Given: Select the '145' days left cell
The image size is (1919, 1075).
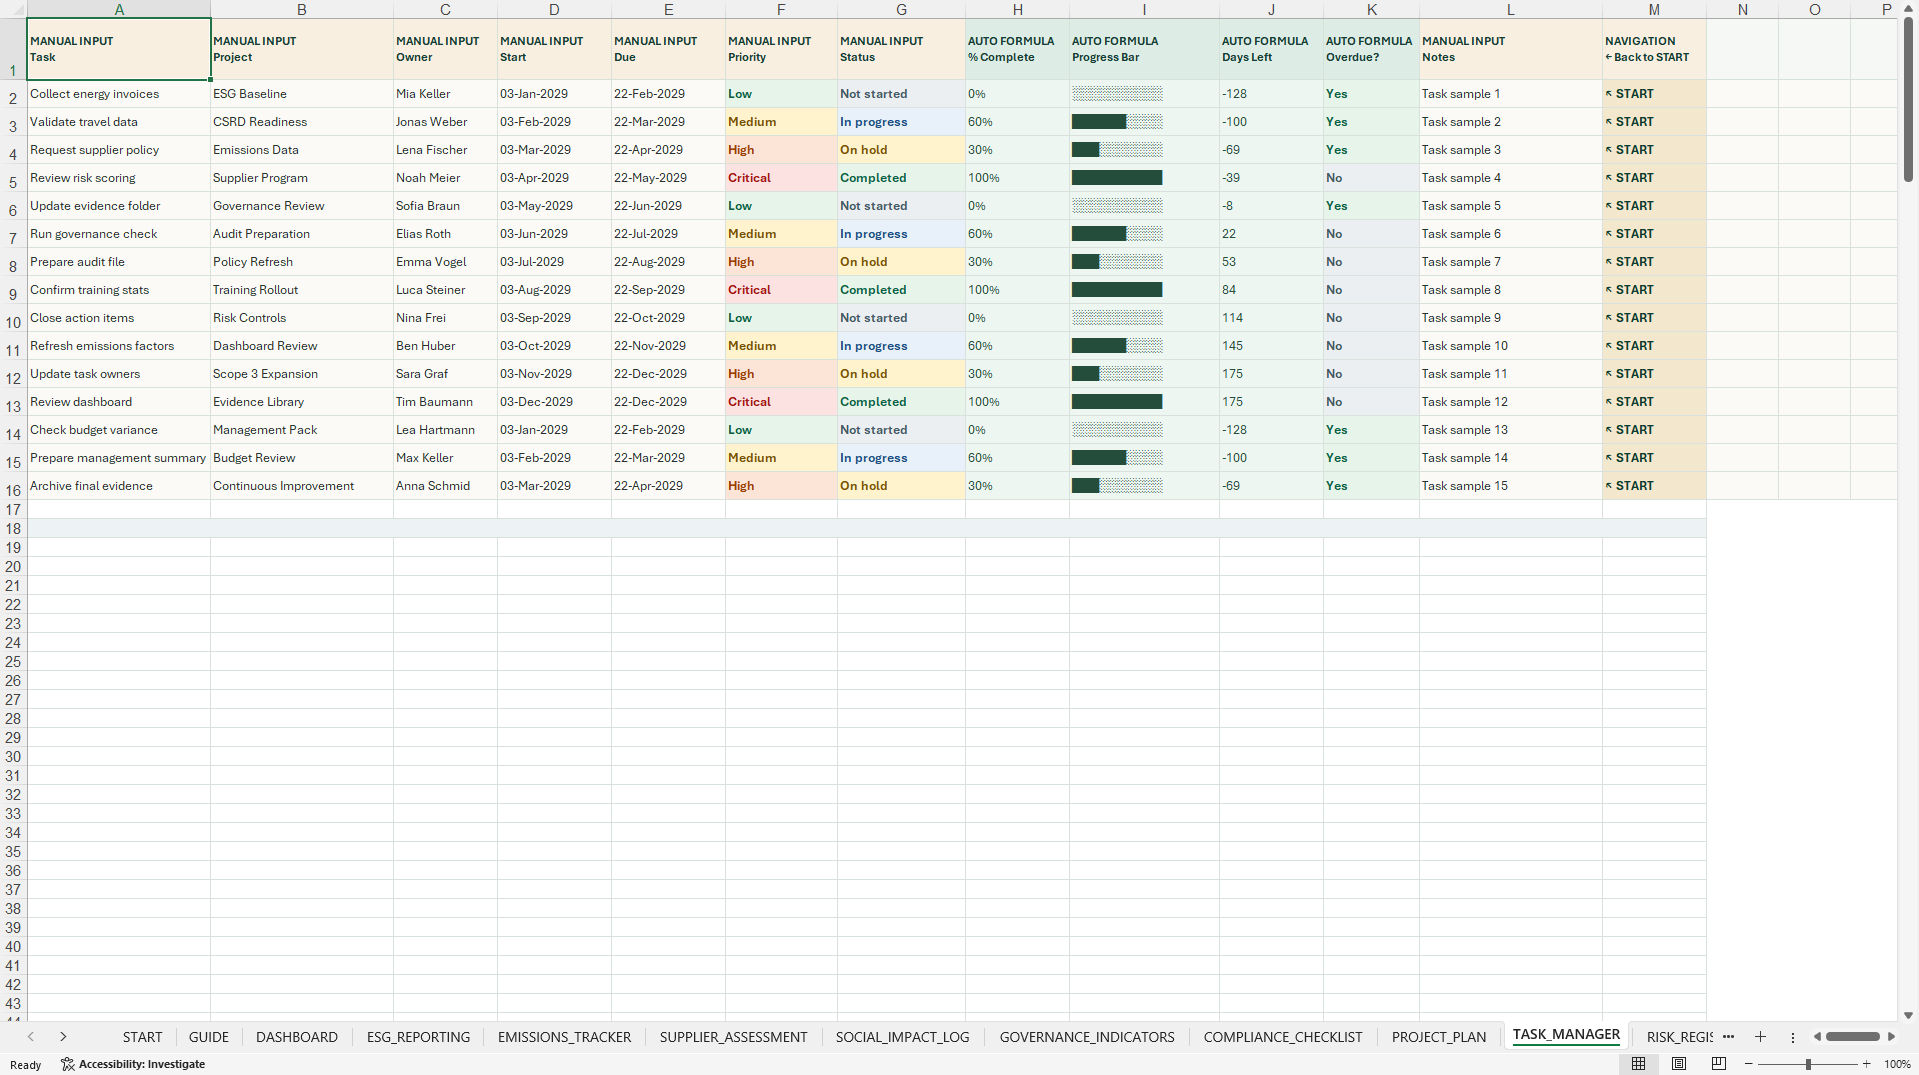Looking at the screenshot, I should coord(1271,346).
